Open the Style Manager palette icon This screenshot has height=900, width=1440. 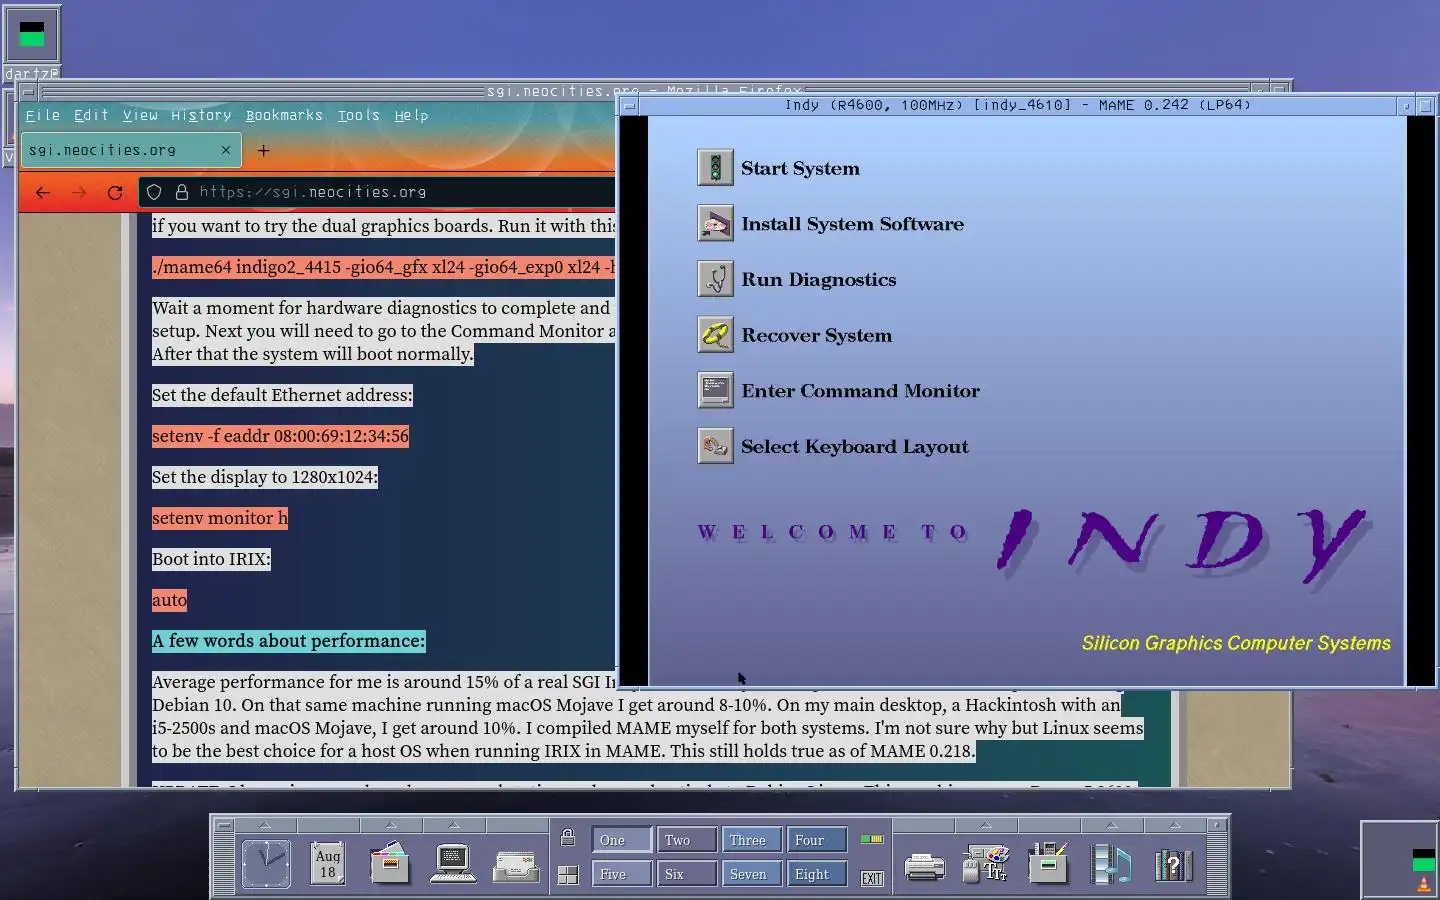[986, 863]
